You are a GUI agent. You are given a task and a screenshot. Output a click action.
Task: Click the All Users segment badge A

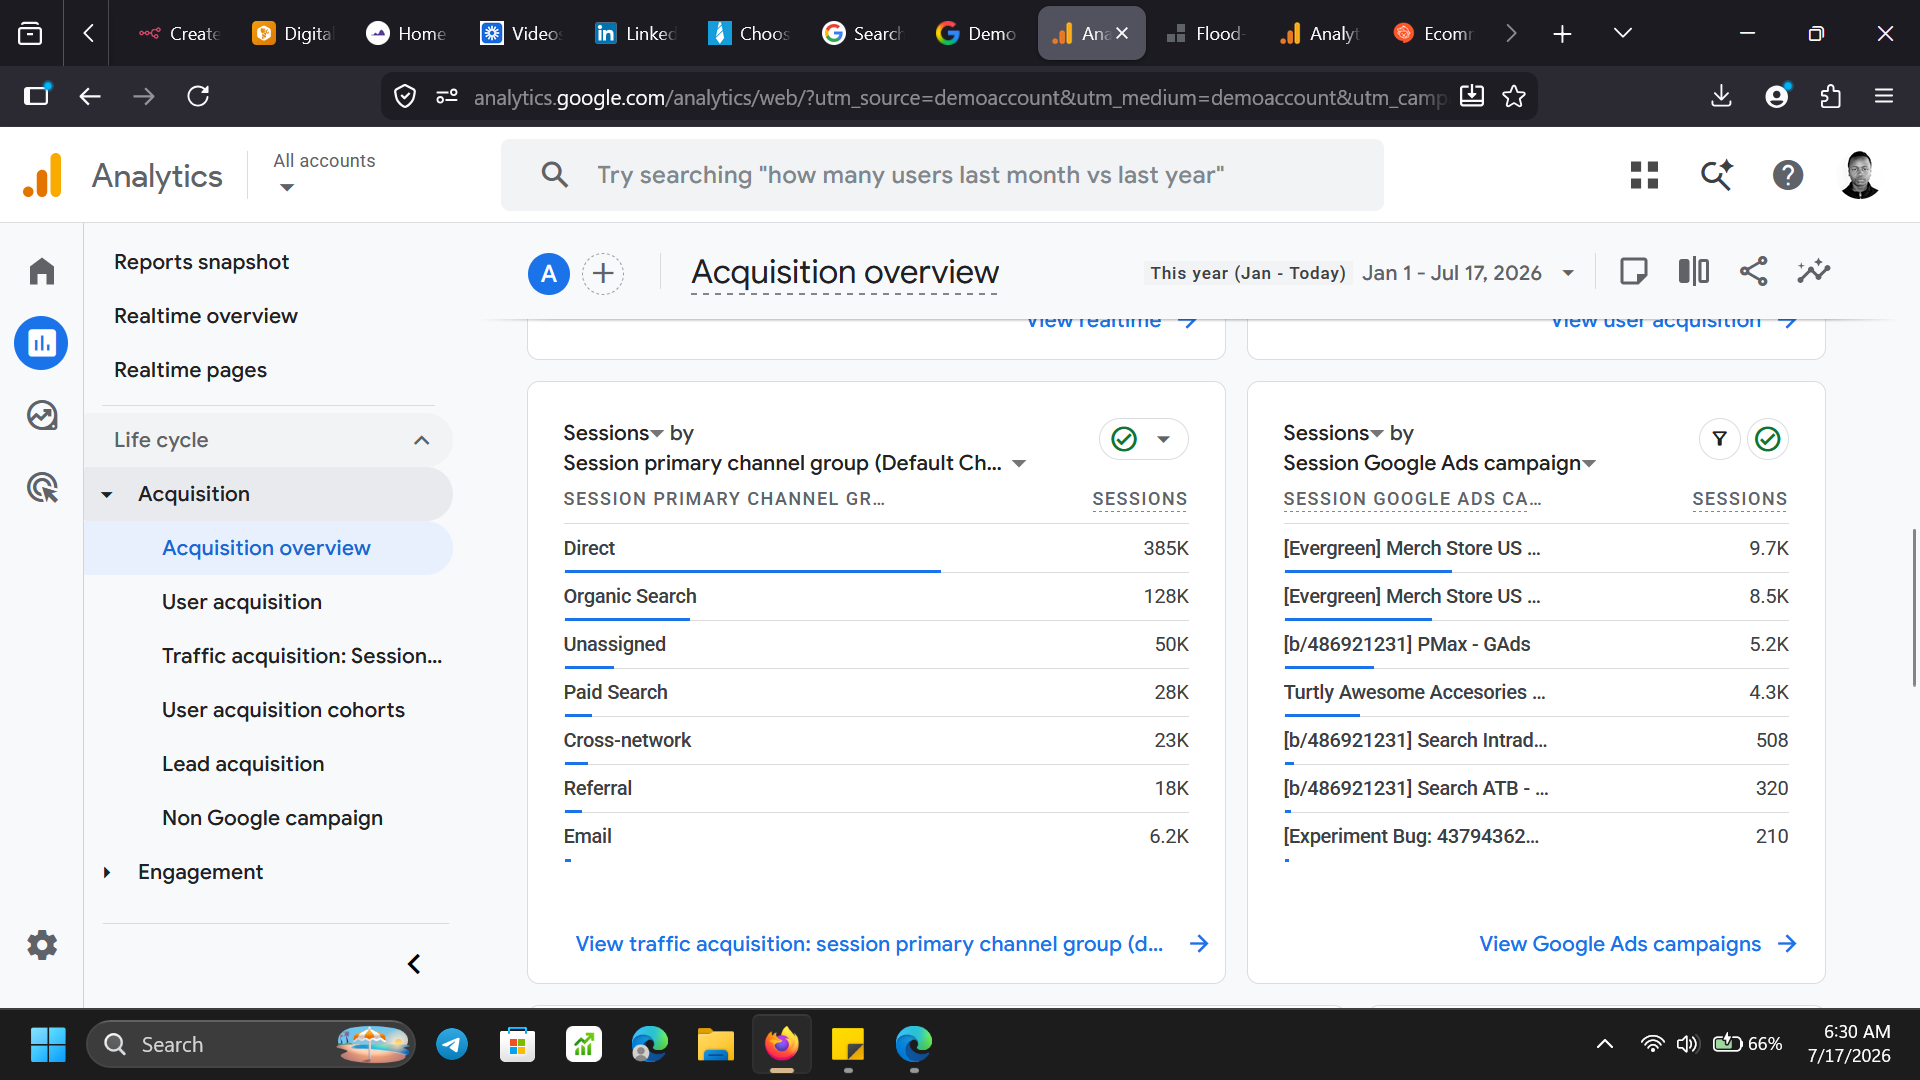point(549,273)
